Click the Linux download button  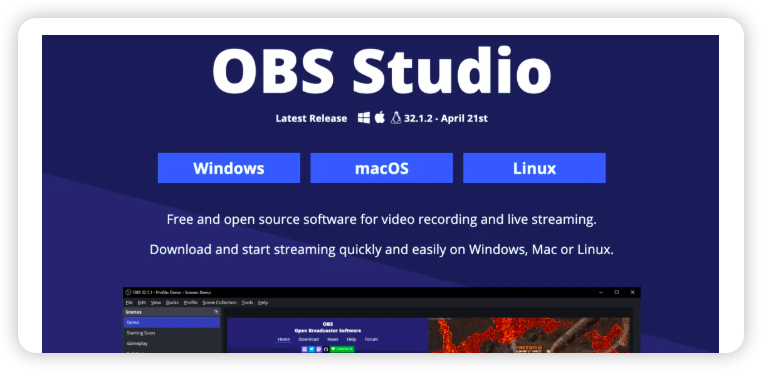[x=534, y=168]
